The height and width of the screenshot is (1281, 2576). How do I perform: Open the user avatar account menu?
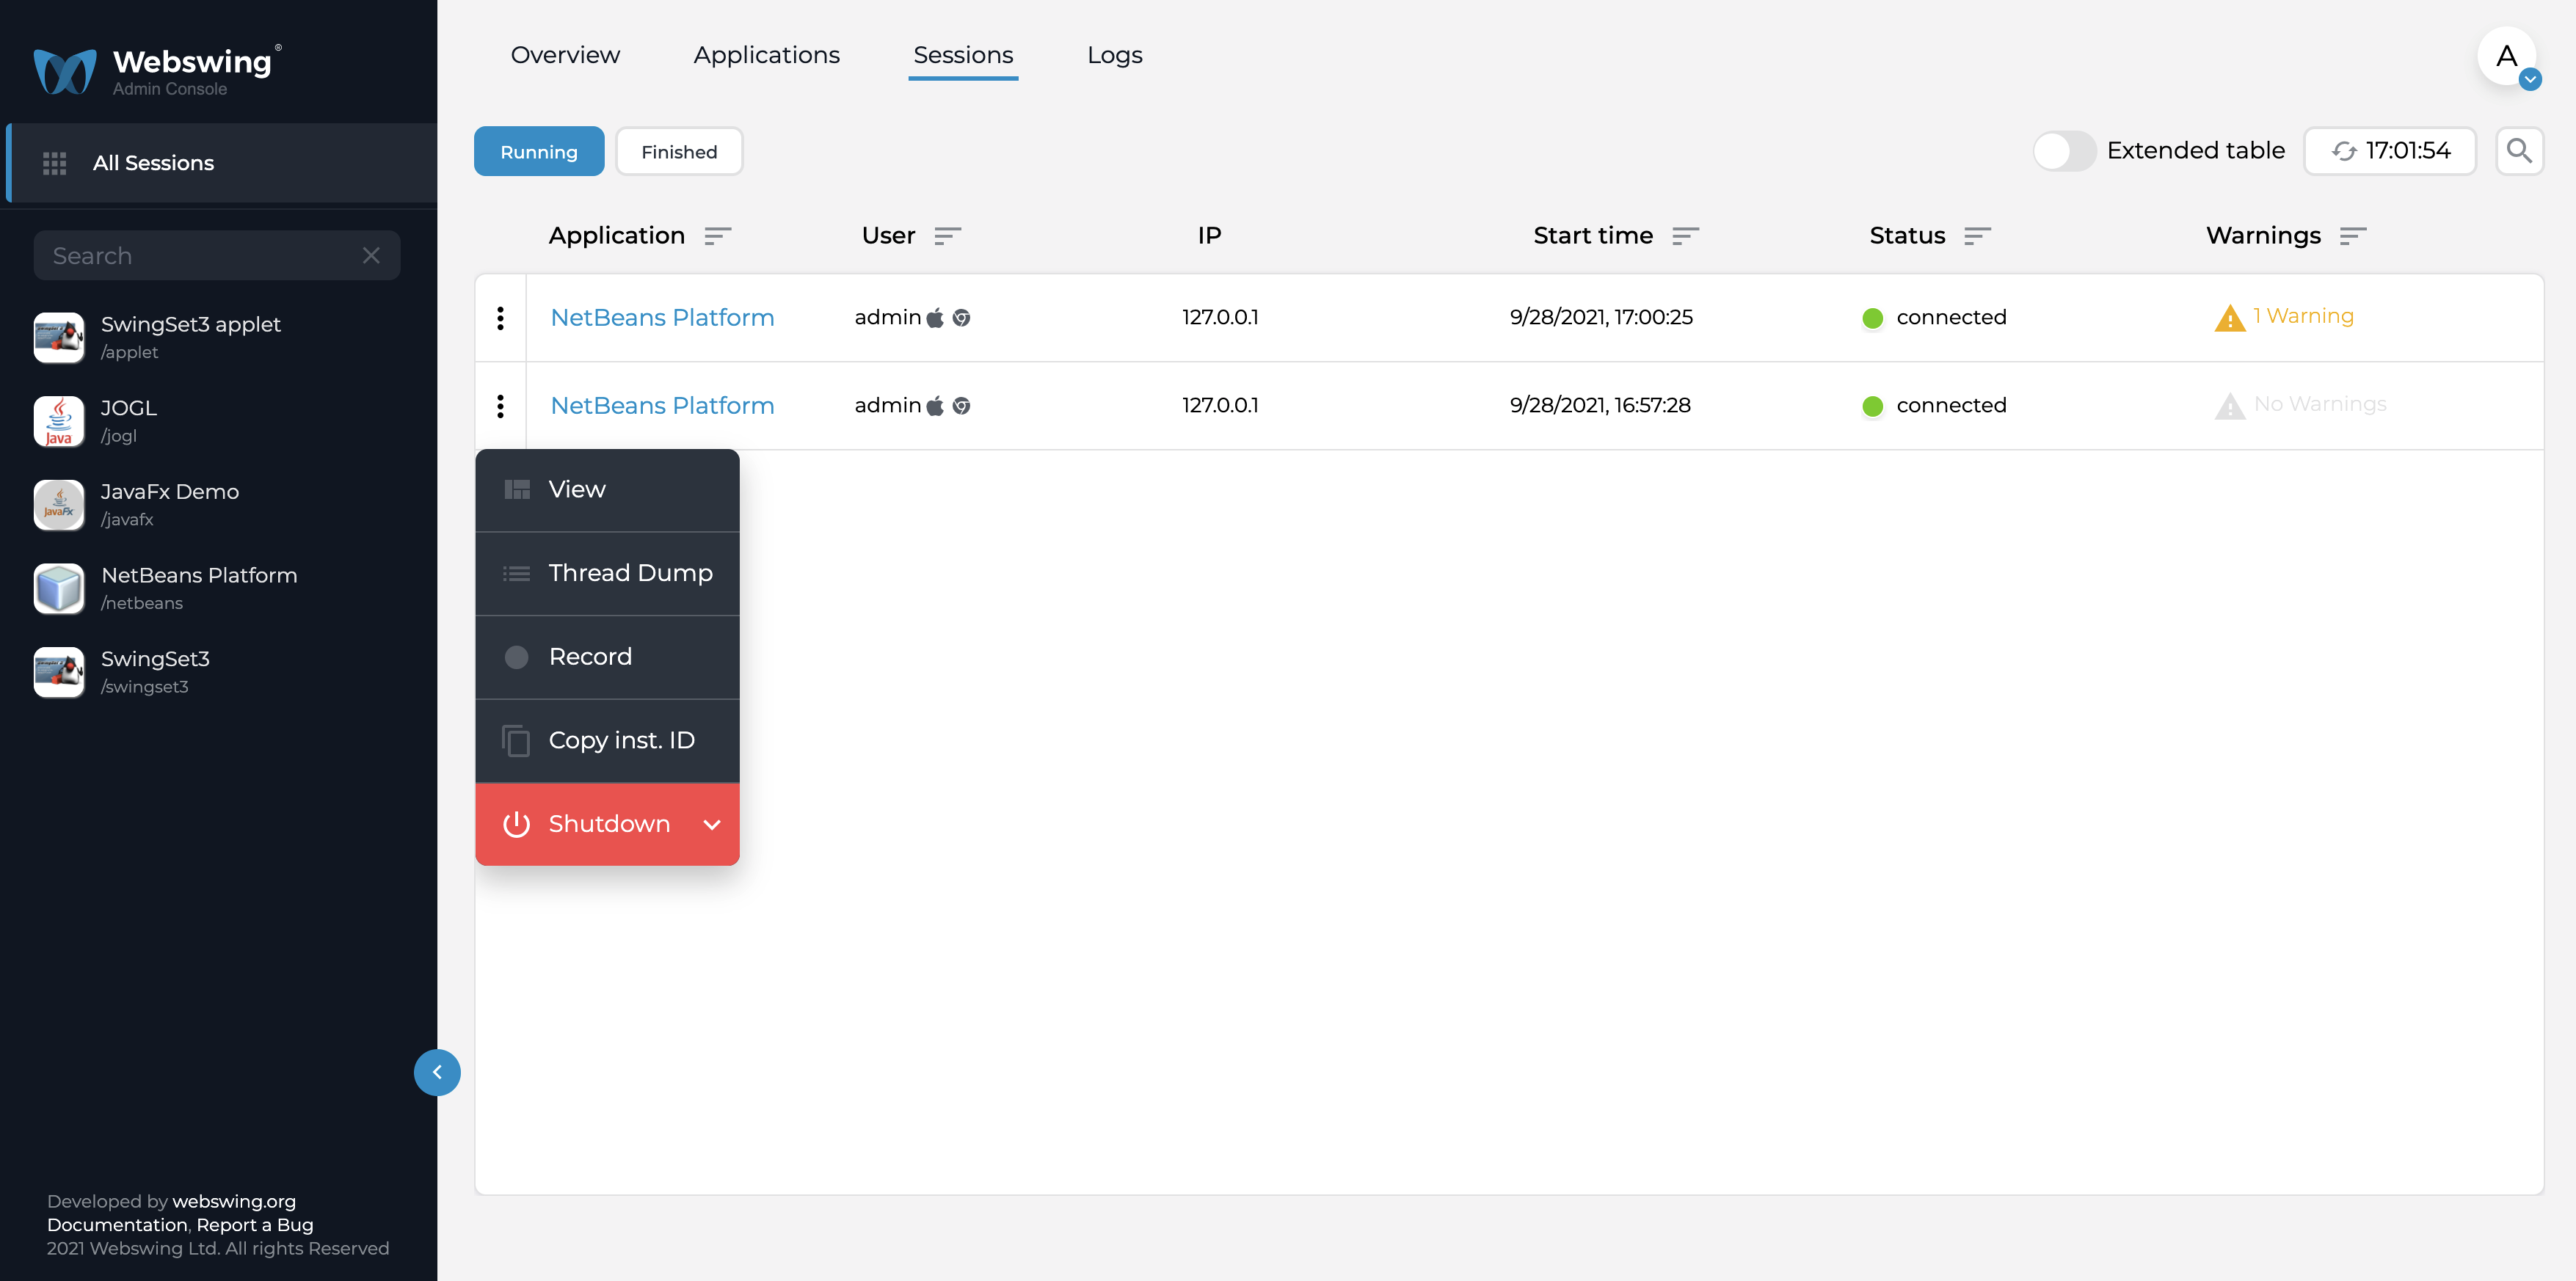[2507, 57]
